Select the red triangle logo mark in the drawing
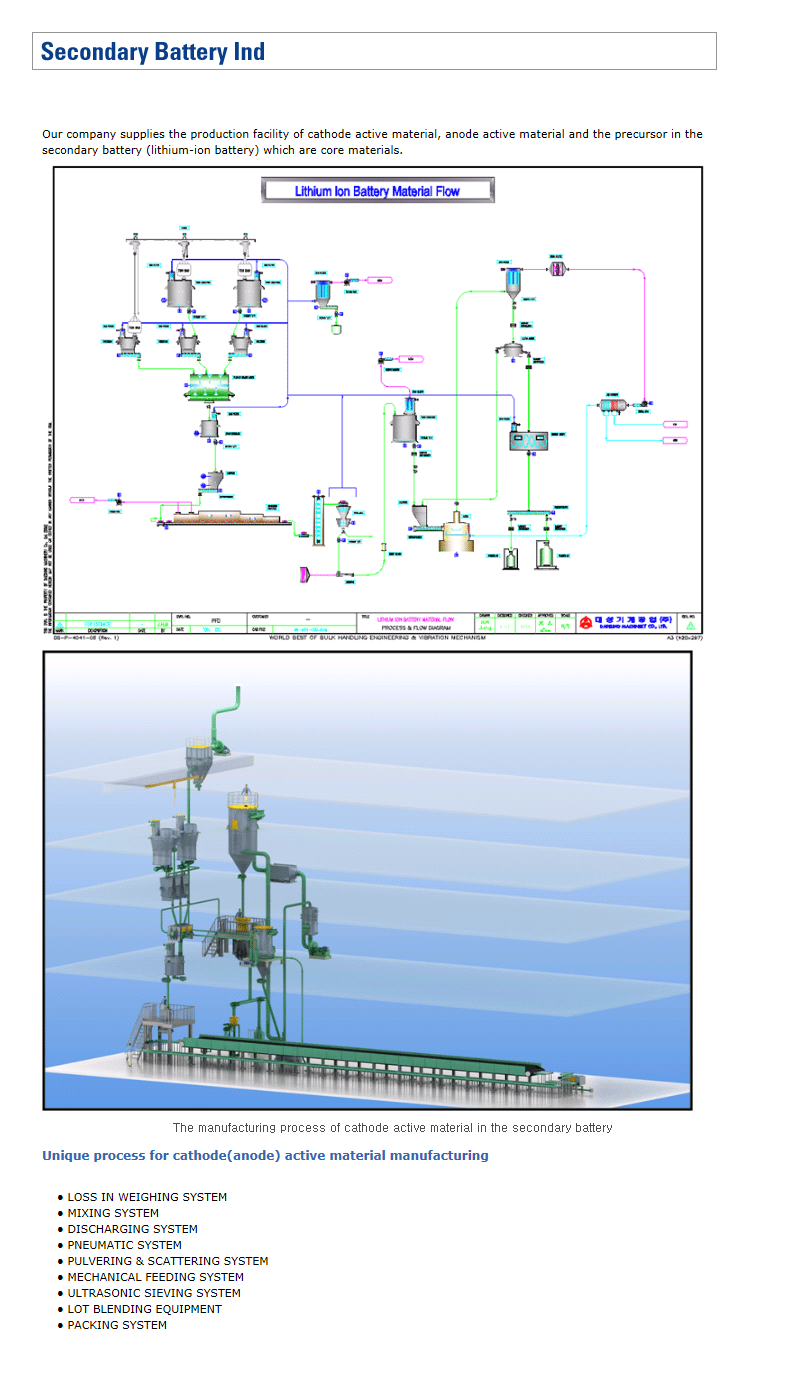This screenshot has width=808, height=1377. (x=586, y=622)
